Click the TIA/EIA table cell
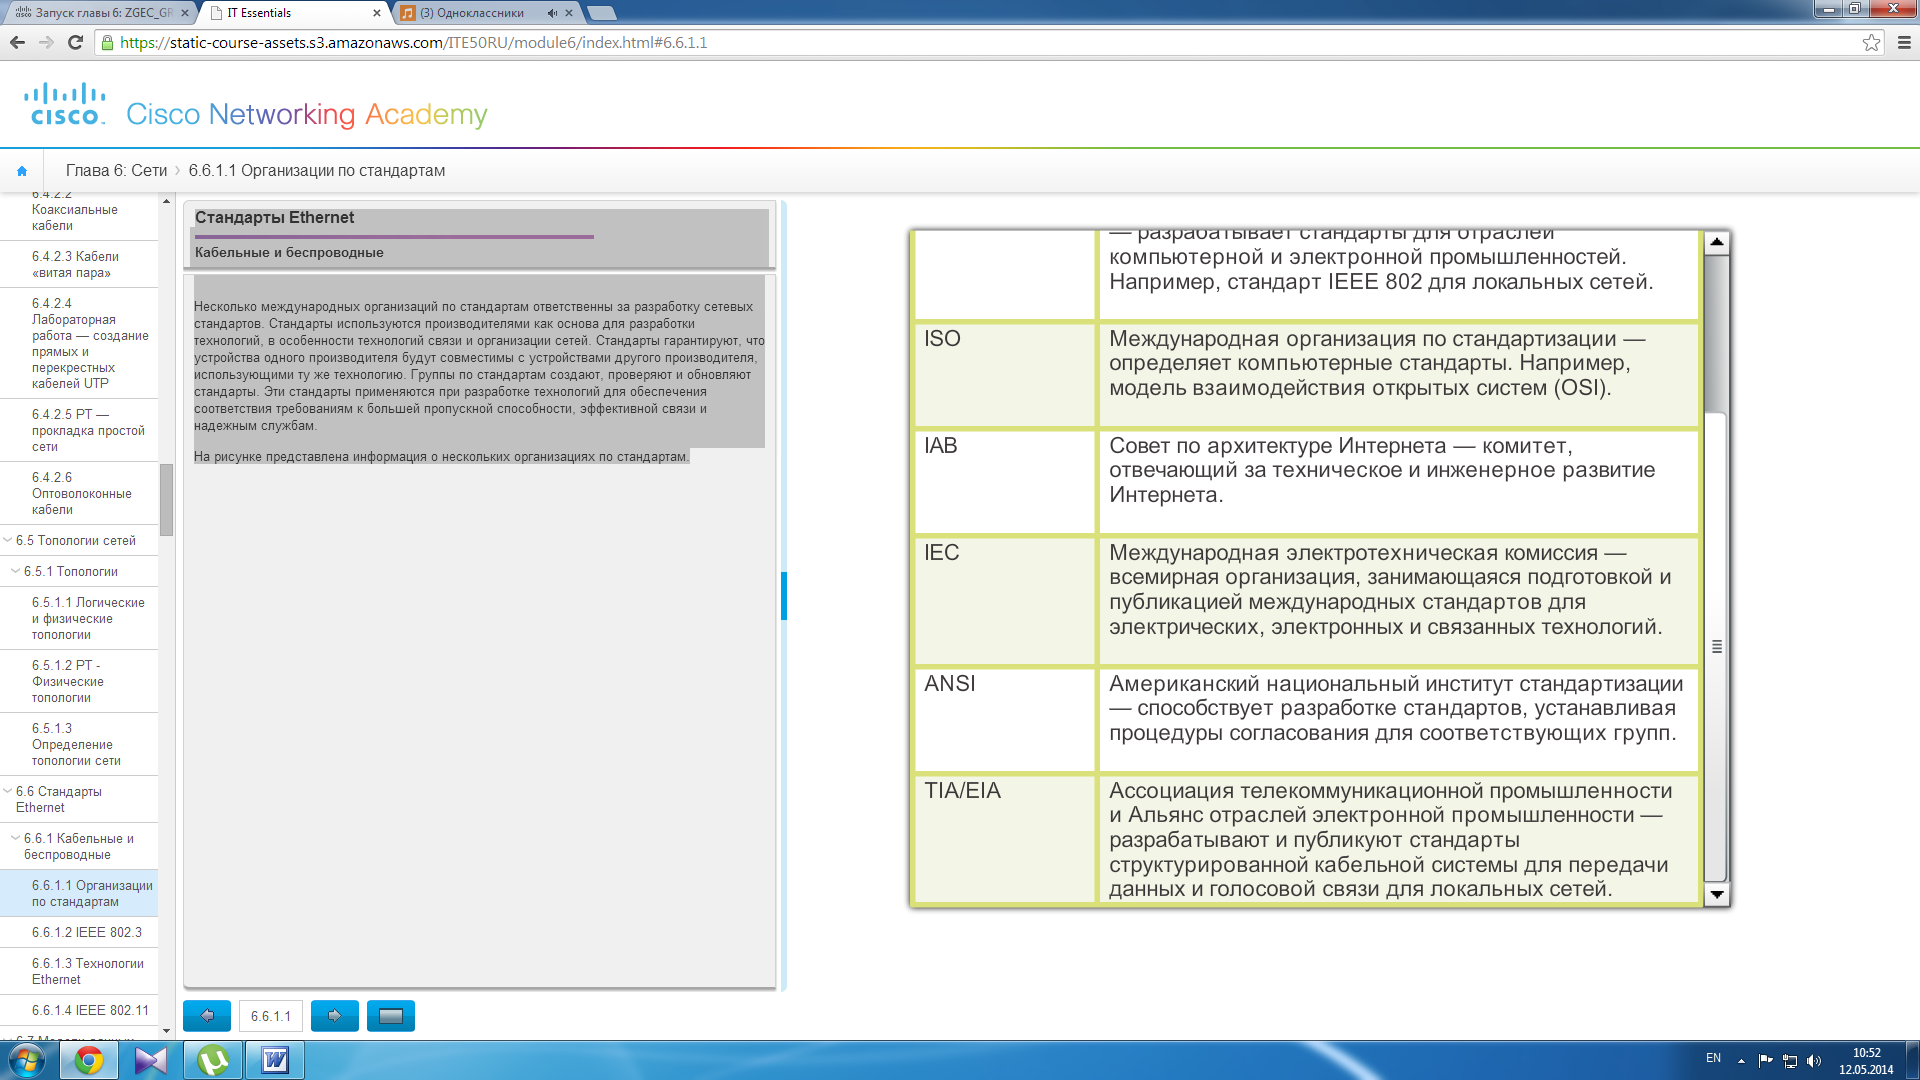Image resolution: width=1920 pixels, height=1080 pixels. 1004,838
